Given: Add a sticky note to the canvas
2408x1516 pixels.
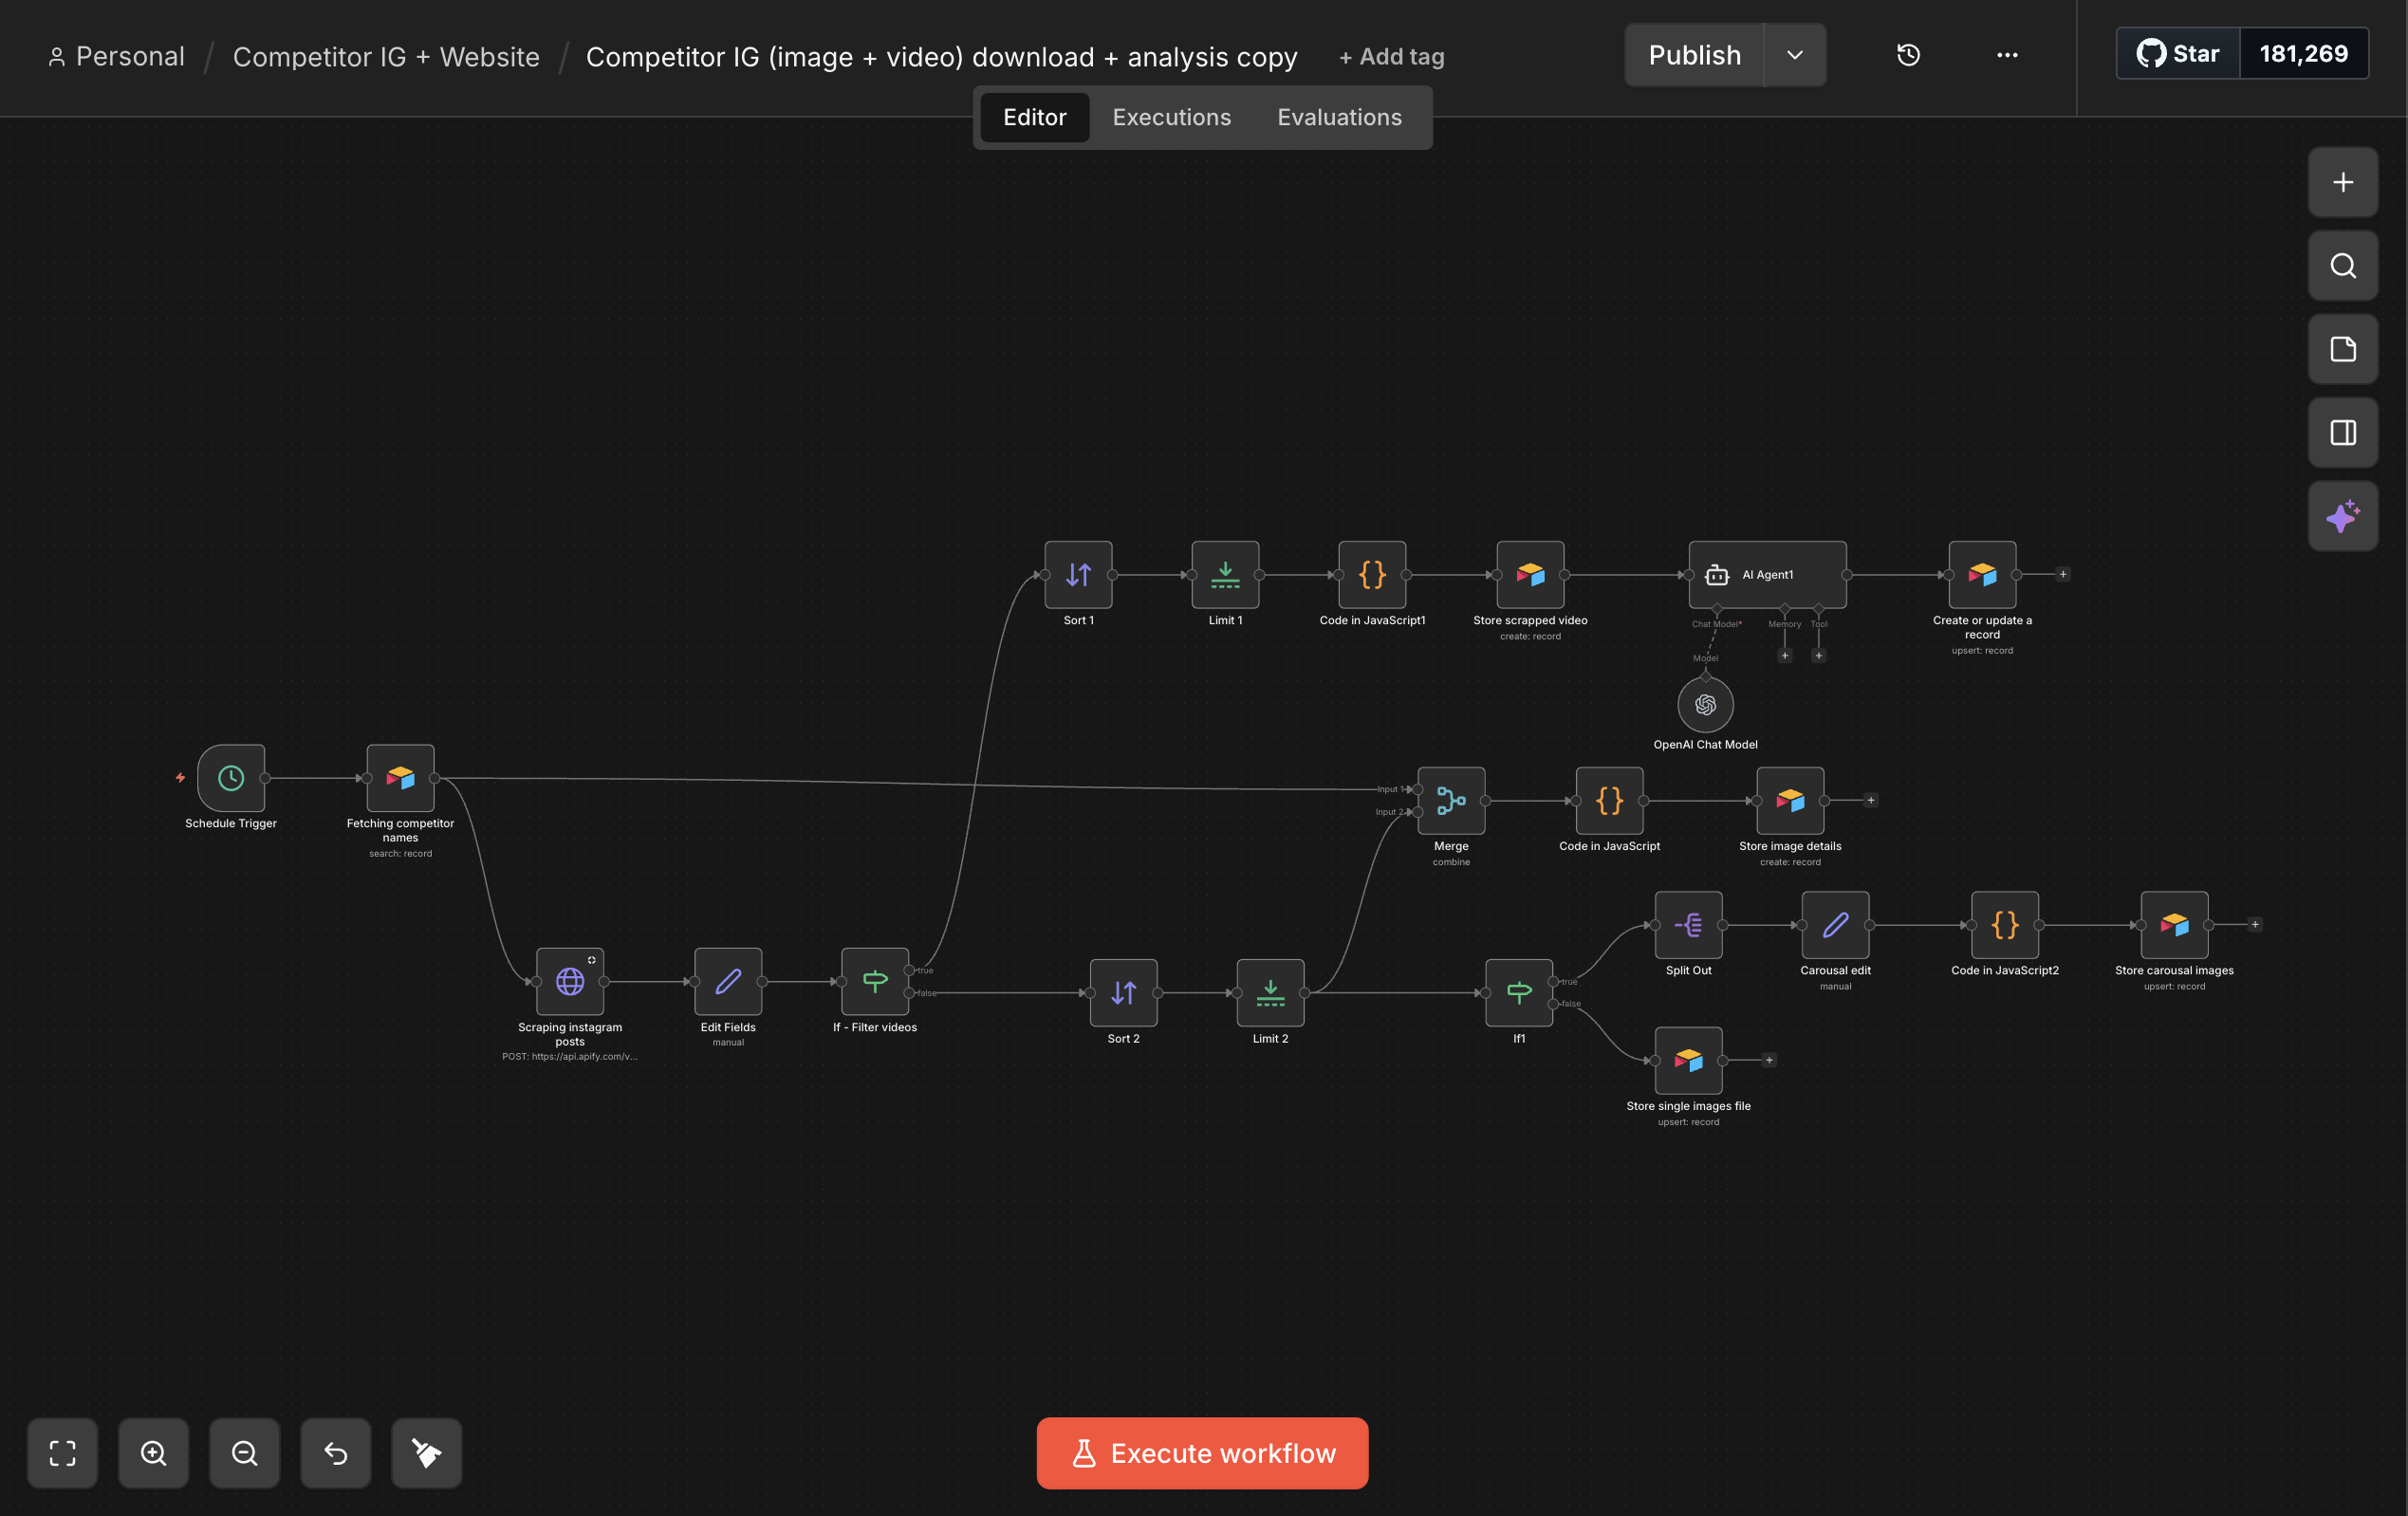Looking at the screenshot, I should pos(2342,349).
